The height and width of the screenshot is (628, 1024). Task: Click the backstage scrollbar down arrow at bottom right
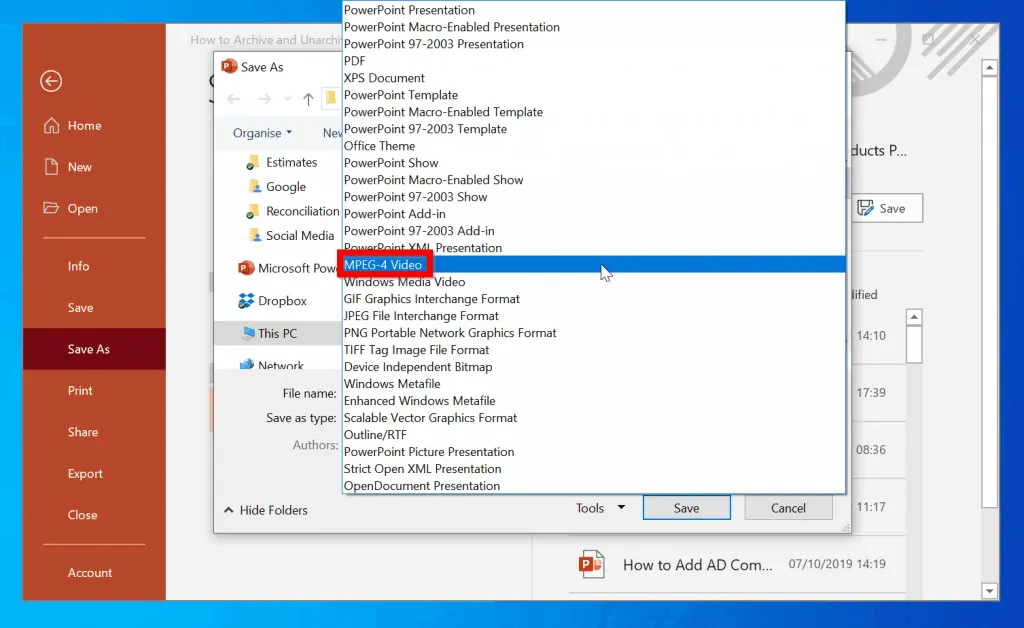click(989, 591)
